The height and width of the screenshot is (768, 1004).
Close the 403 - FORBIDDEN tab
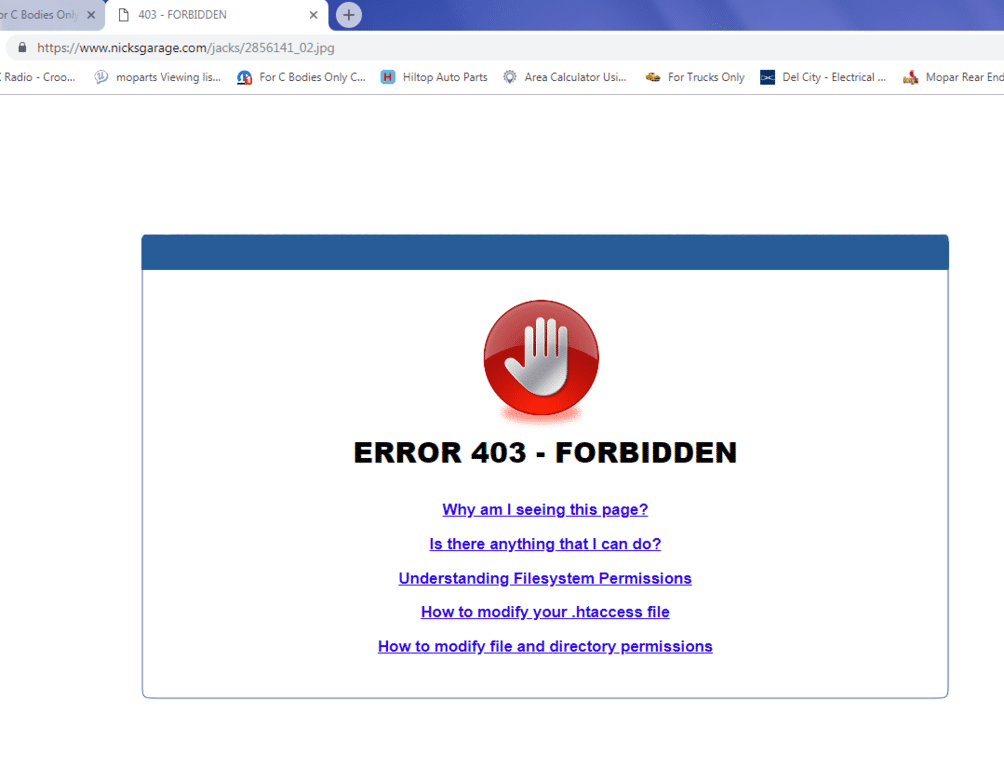coord(313,15)
